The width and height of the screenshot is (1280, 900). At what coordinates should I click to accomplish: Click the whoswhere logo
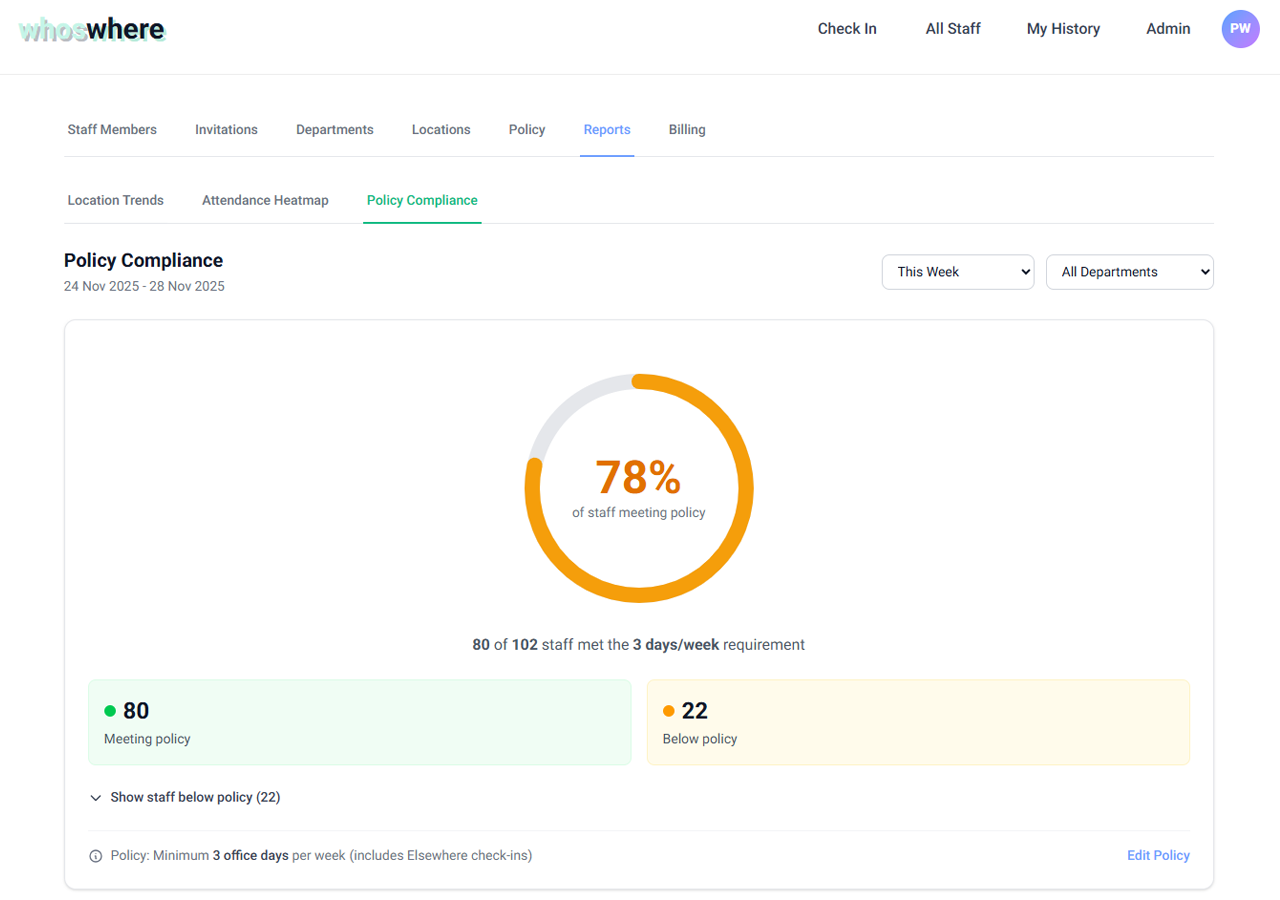pos(92,30)
